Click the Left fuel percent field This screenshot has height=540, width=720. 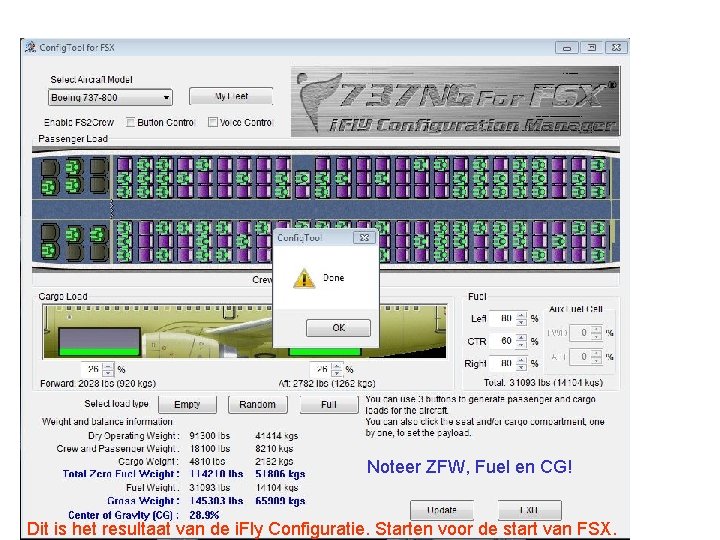503,318
